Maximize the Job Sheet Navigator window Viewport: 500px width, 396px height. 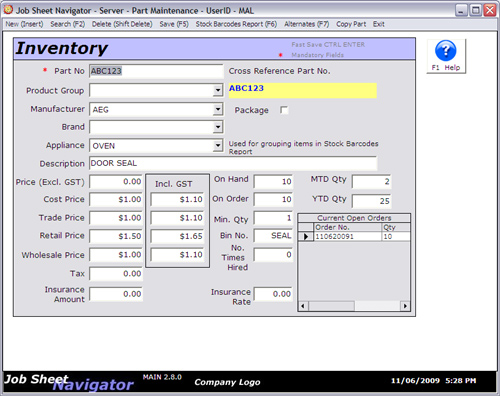pyautogui.click(x=475, y=10)
